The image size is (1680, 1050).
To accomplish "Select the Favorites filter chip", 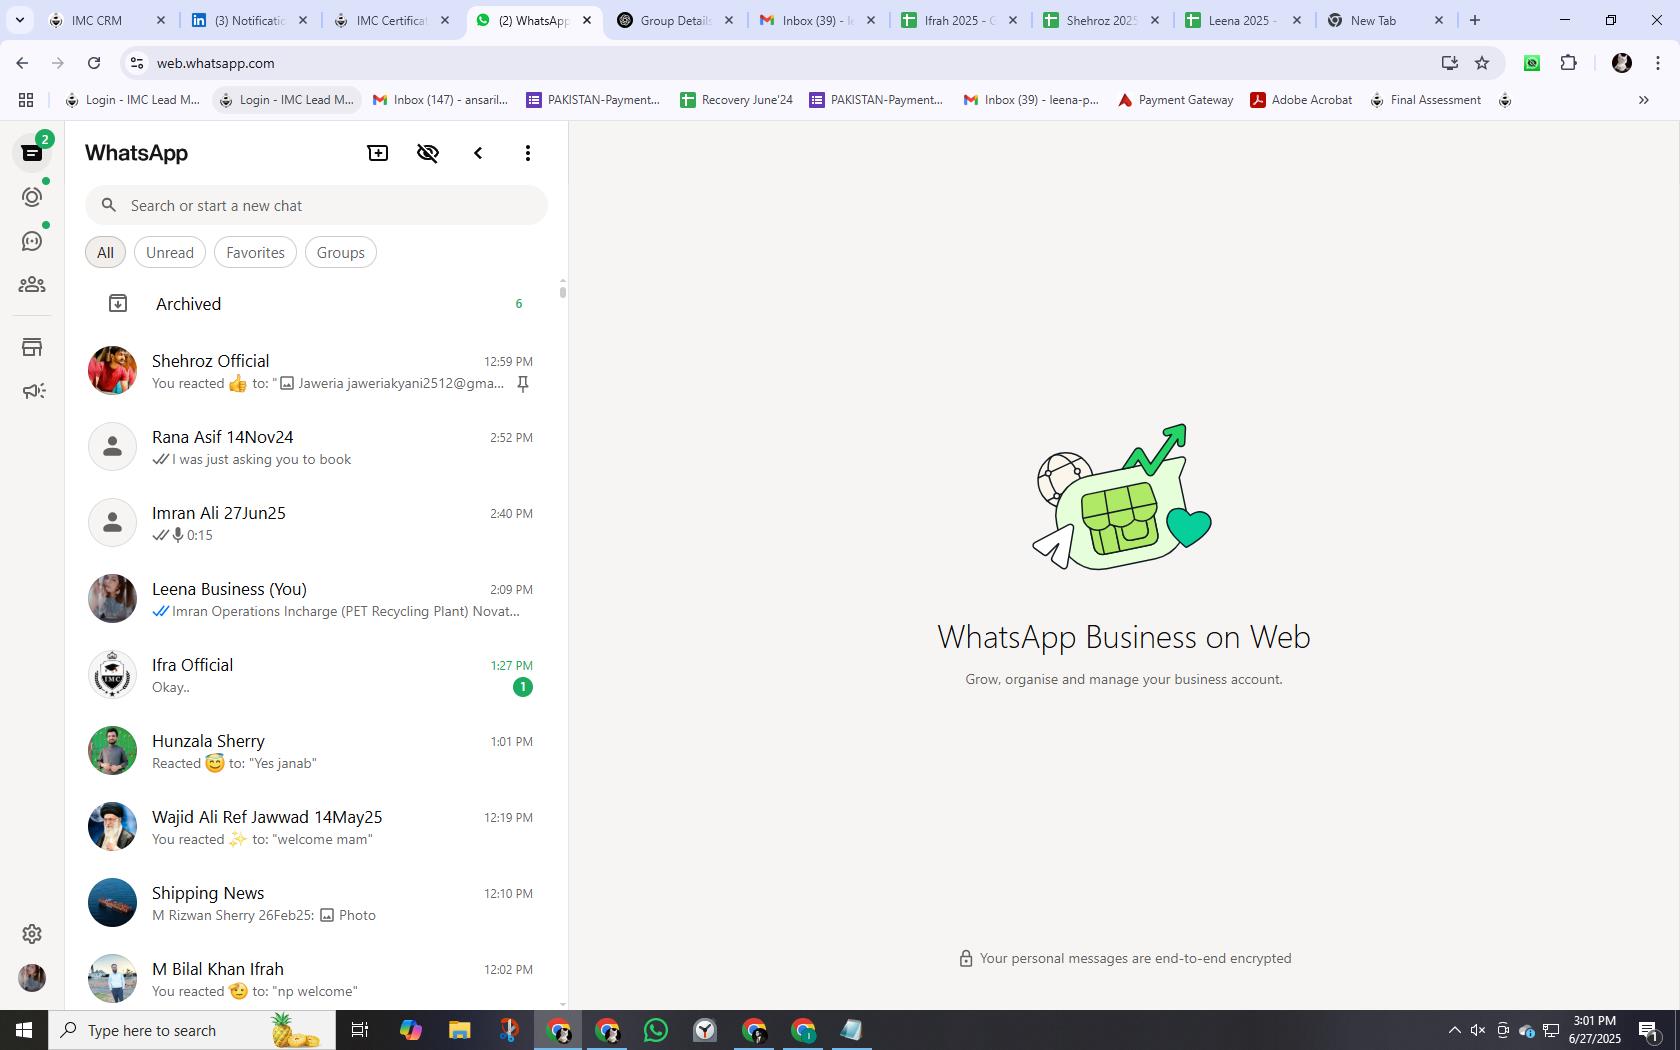I will click(255, 252).
